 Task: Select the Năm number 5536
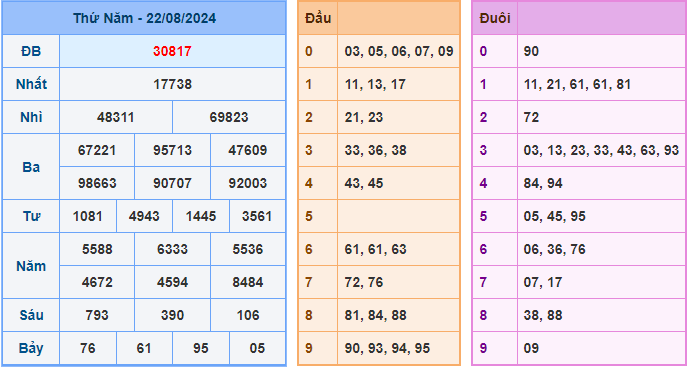[248, 249]
